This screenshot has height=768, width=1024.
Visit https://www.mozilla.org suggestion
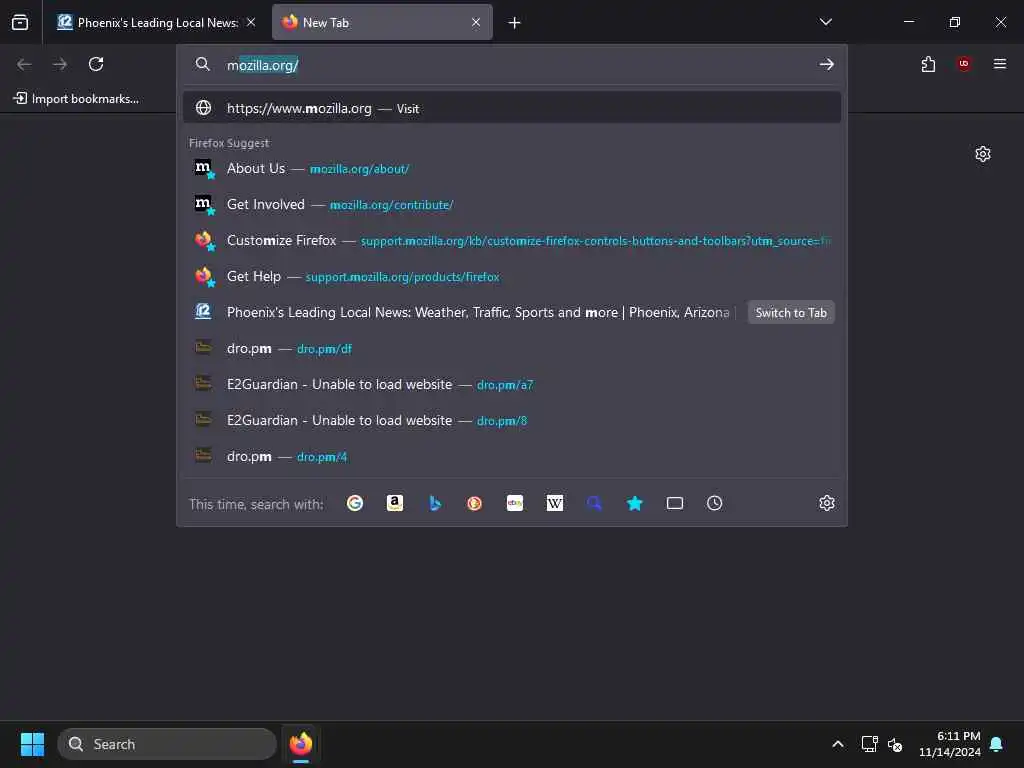pyautogui.click(x=511, y=108)
